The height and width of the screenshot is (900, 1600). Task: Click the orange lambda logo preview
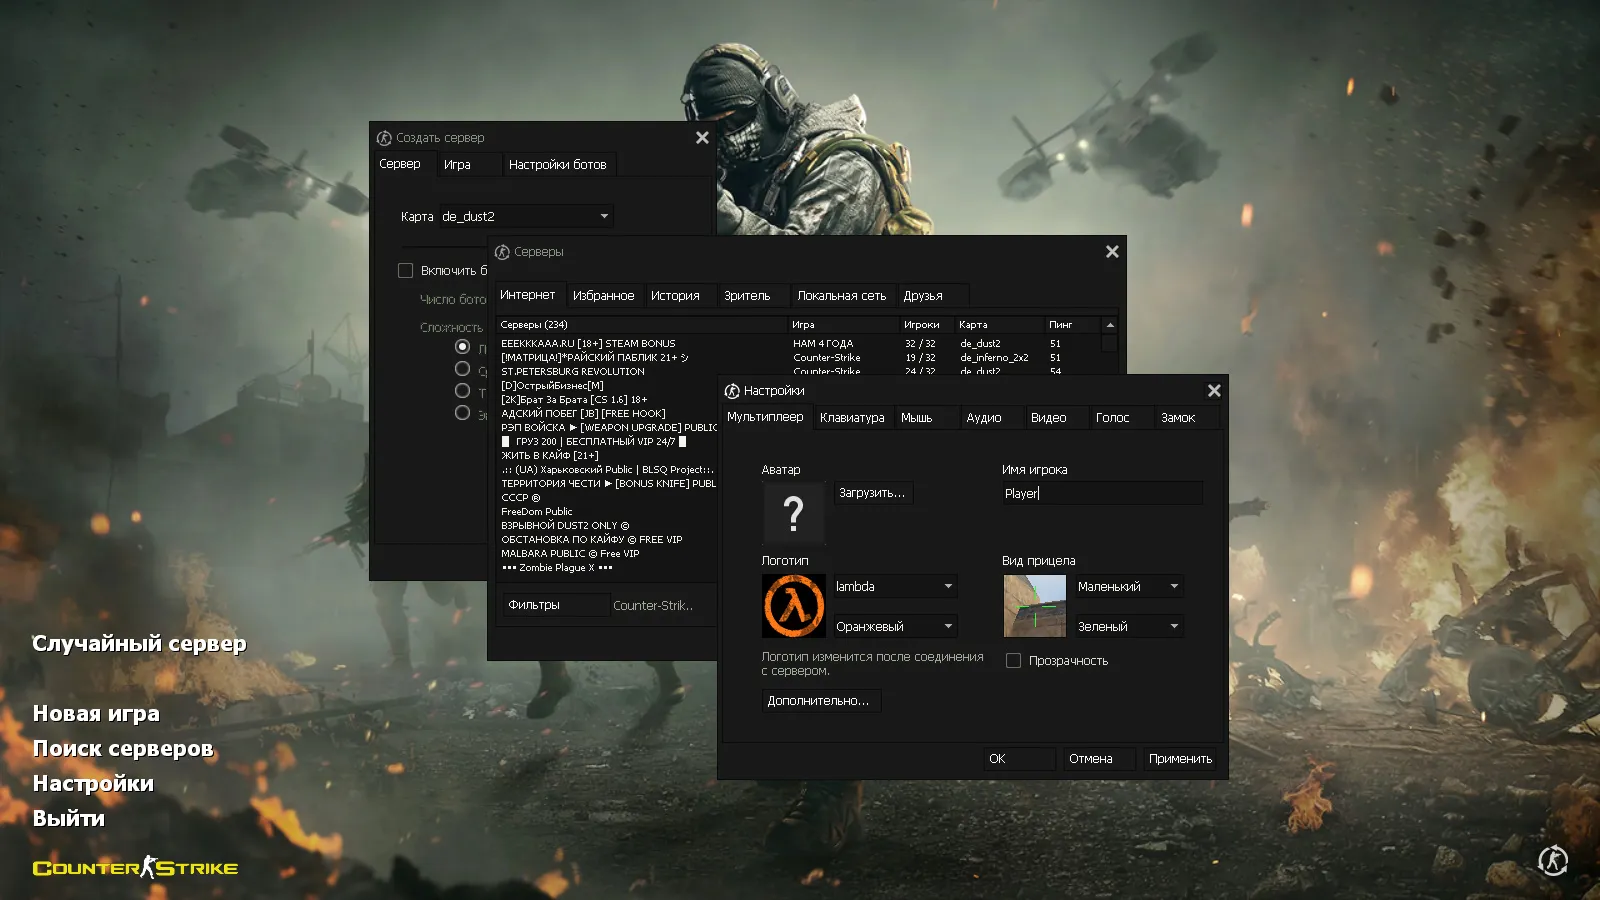(793, 606)
